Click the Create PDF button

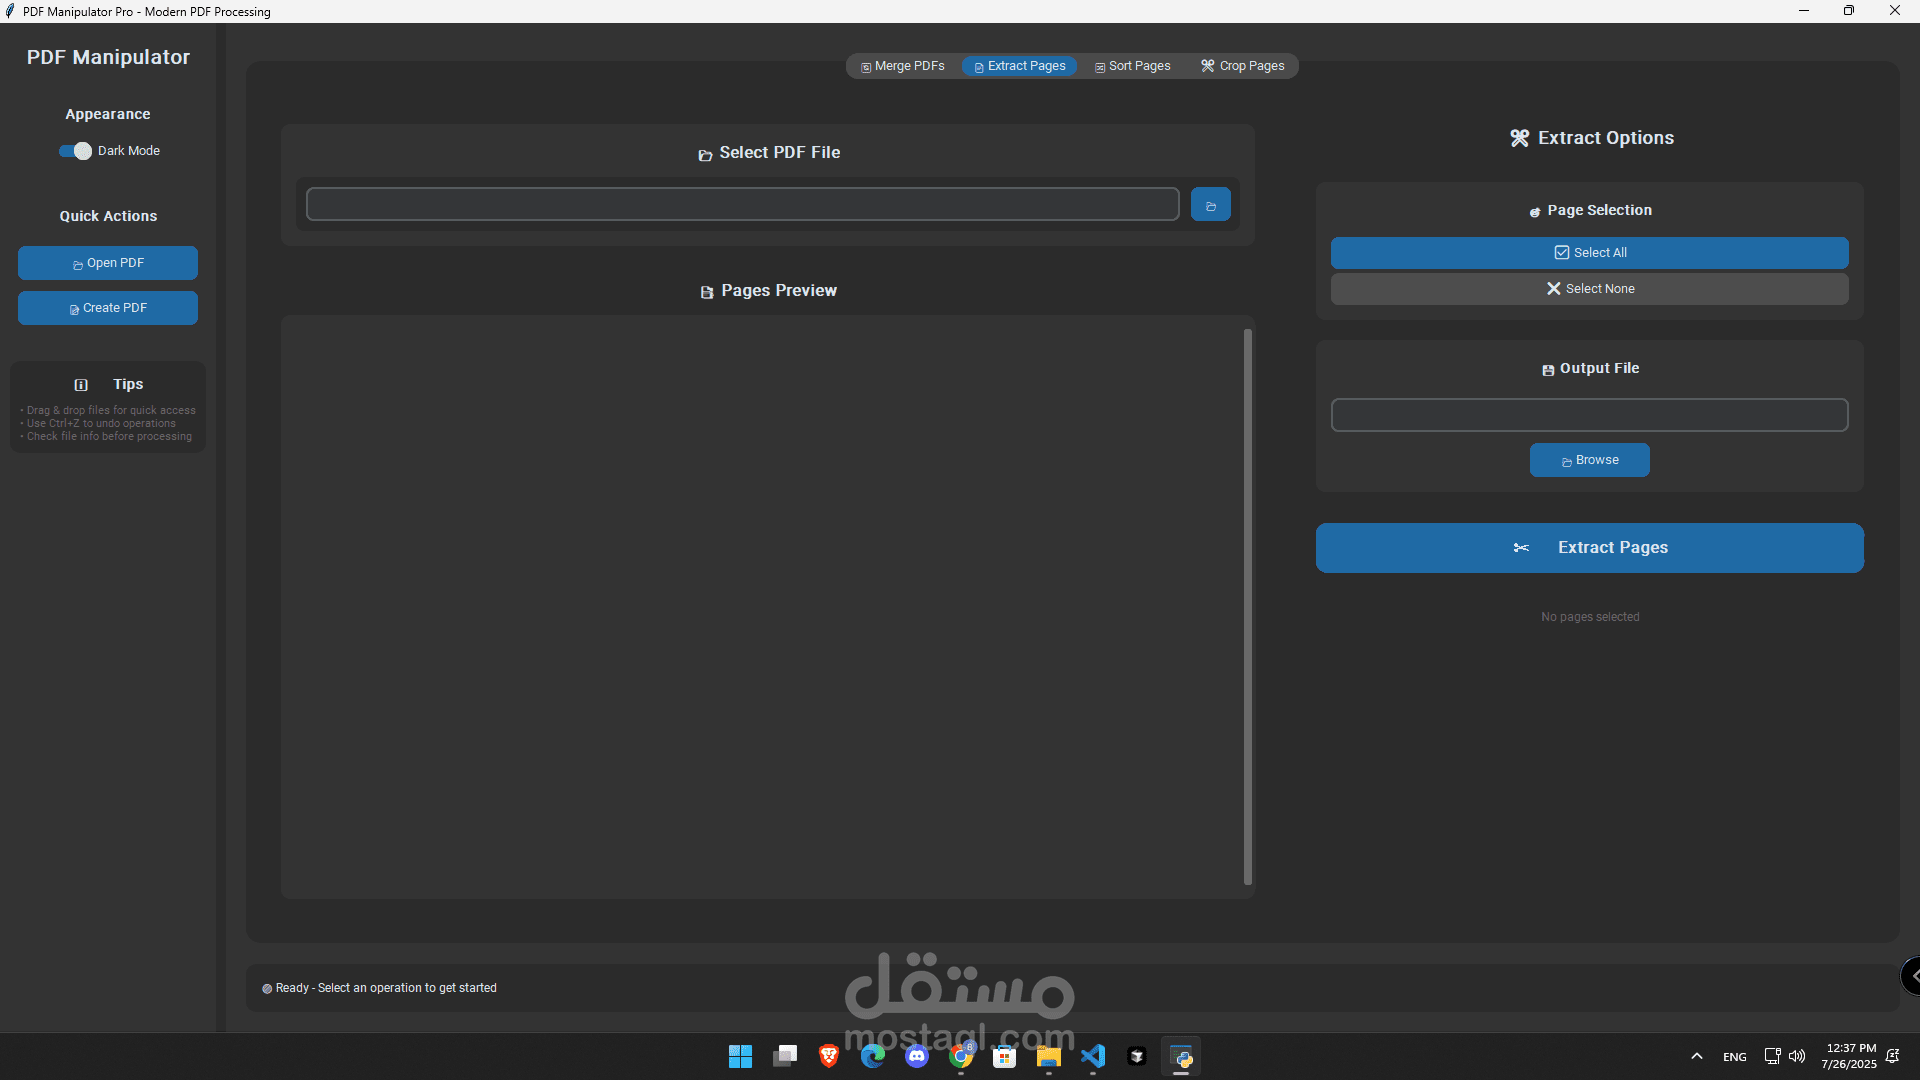108,308
